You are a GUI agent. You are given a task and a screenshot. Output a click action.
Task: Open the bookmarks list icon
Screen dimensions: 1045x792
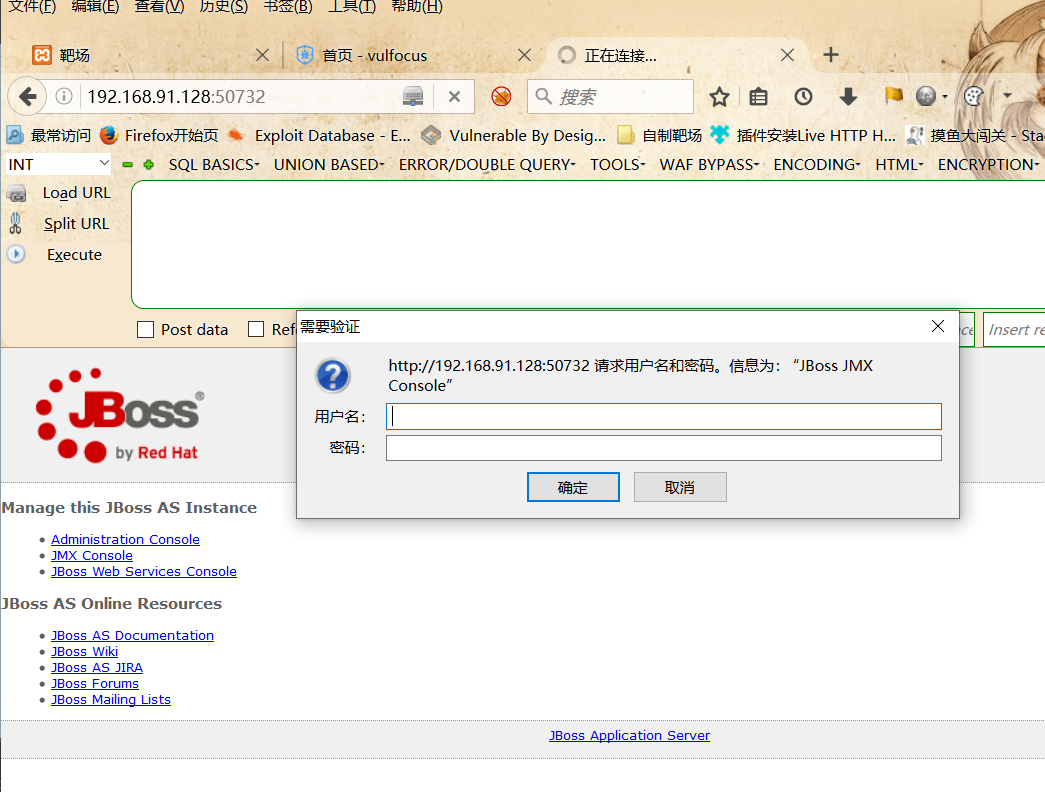(758, 97)
